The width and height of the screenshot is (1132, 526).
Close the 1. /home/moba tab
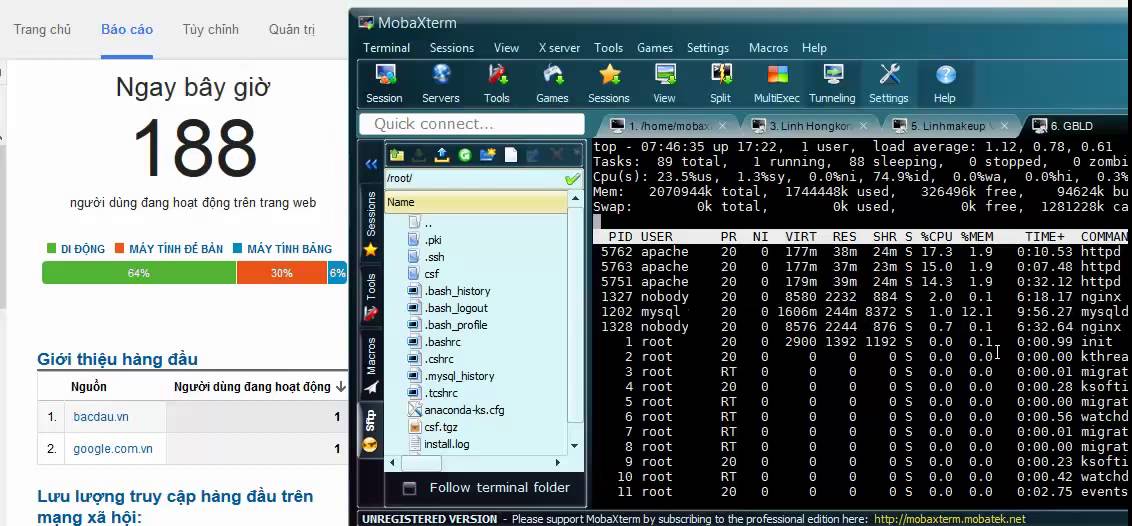(x=722, y=126)
